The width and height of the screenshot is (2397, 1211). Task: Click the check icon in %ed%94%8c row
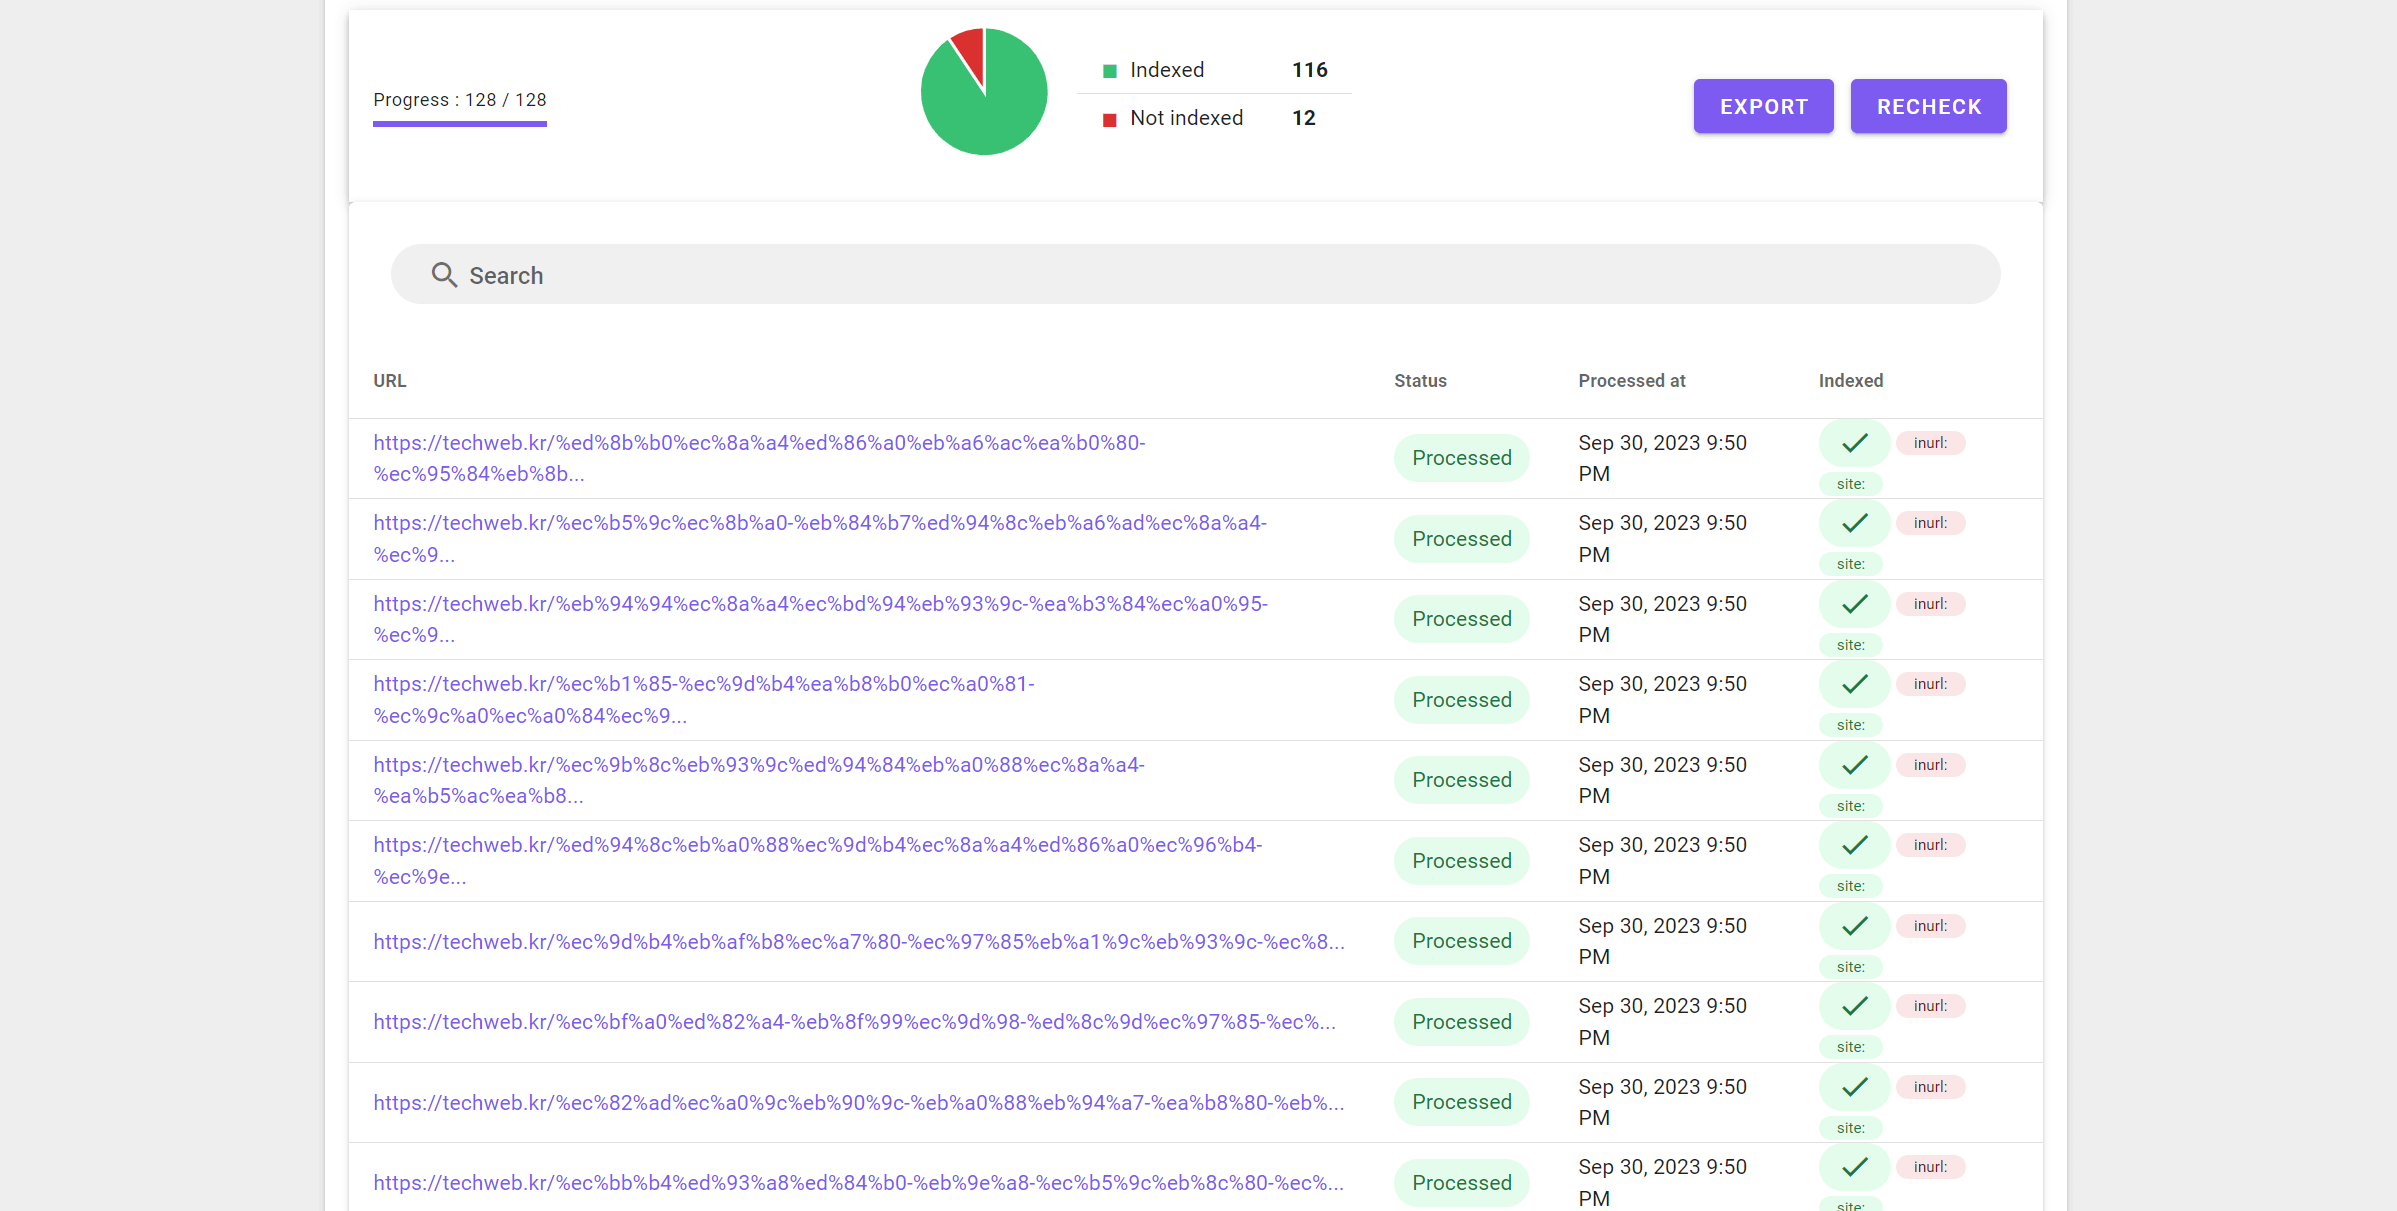click(x=1854, y=845)
